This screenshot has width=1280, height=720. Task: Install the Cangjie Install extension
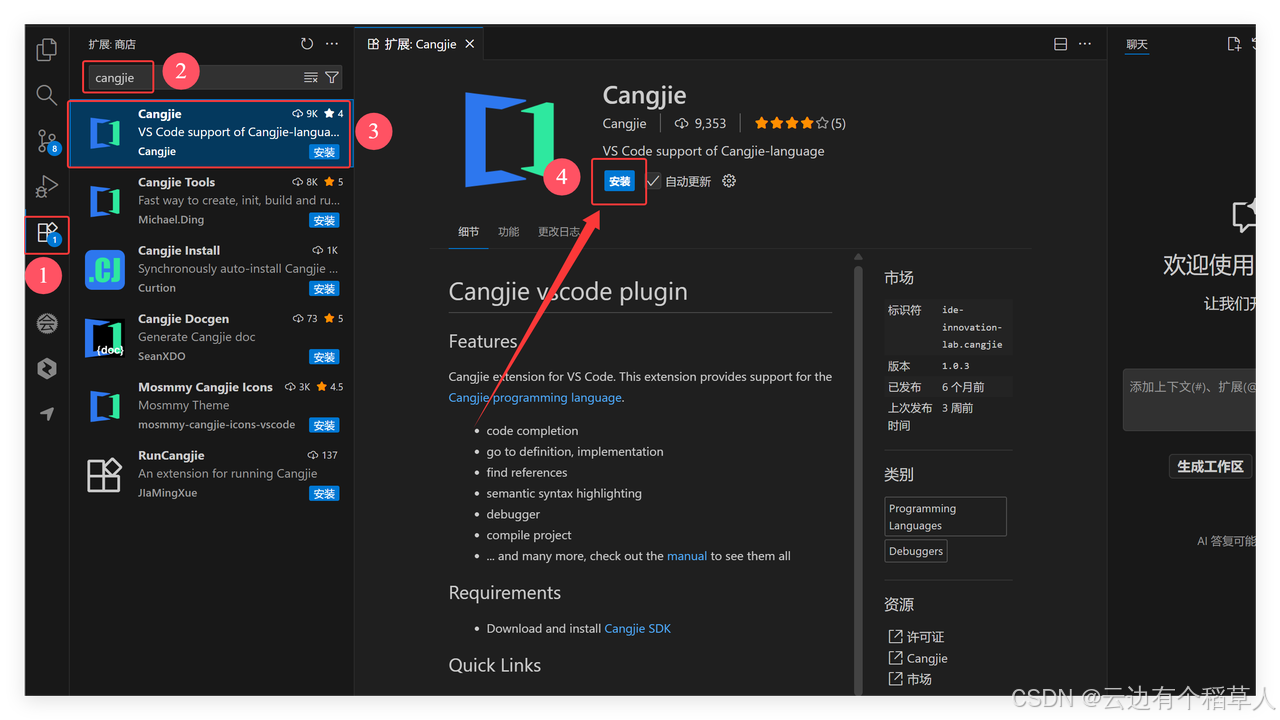pyautogui.click(x=324, y=289)
